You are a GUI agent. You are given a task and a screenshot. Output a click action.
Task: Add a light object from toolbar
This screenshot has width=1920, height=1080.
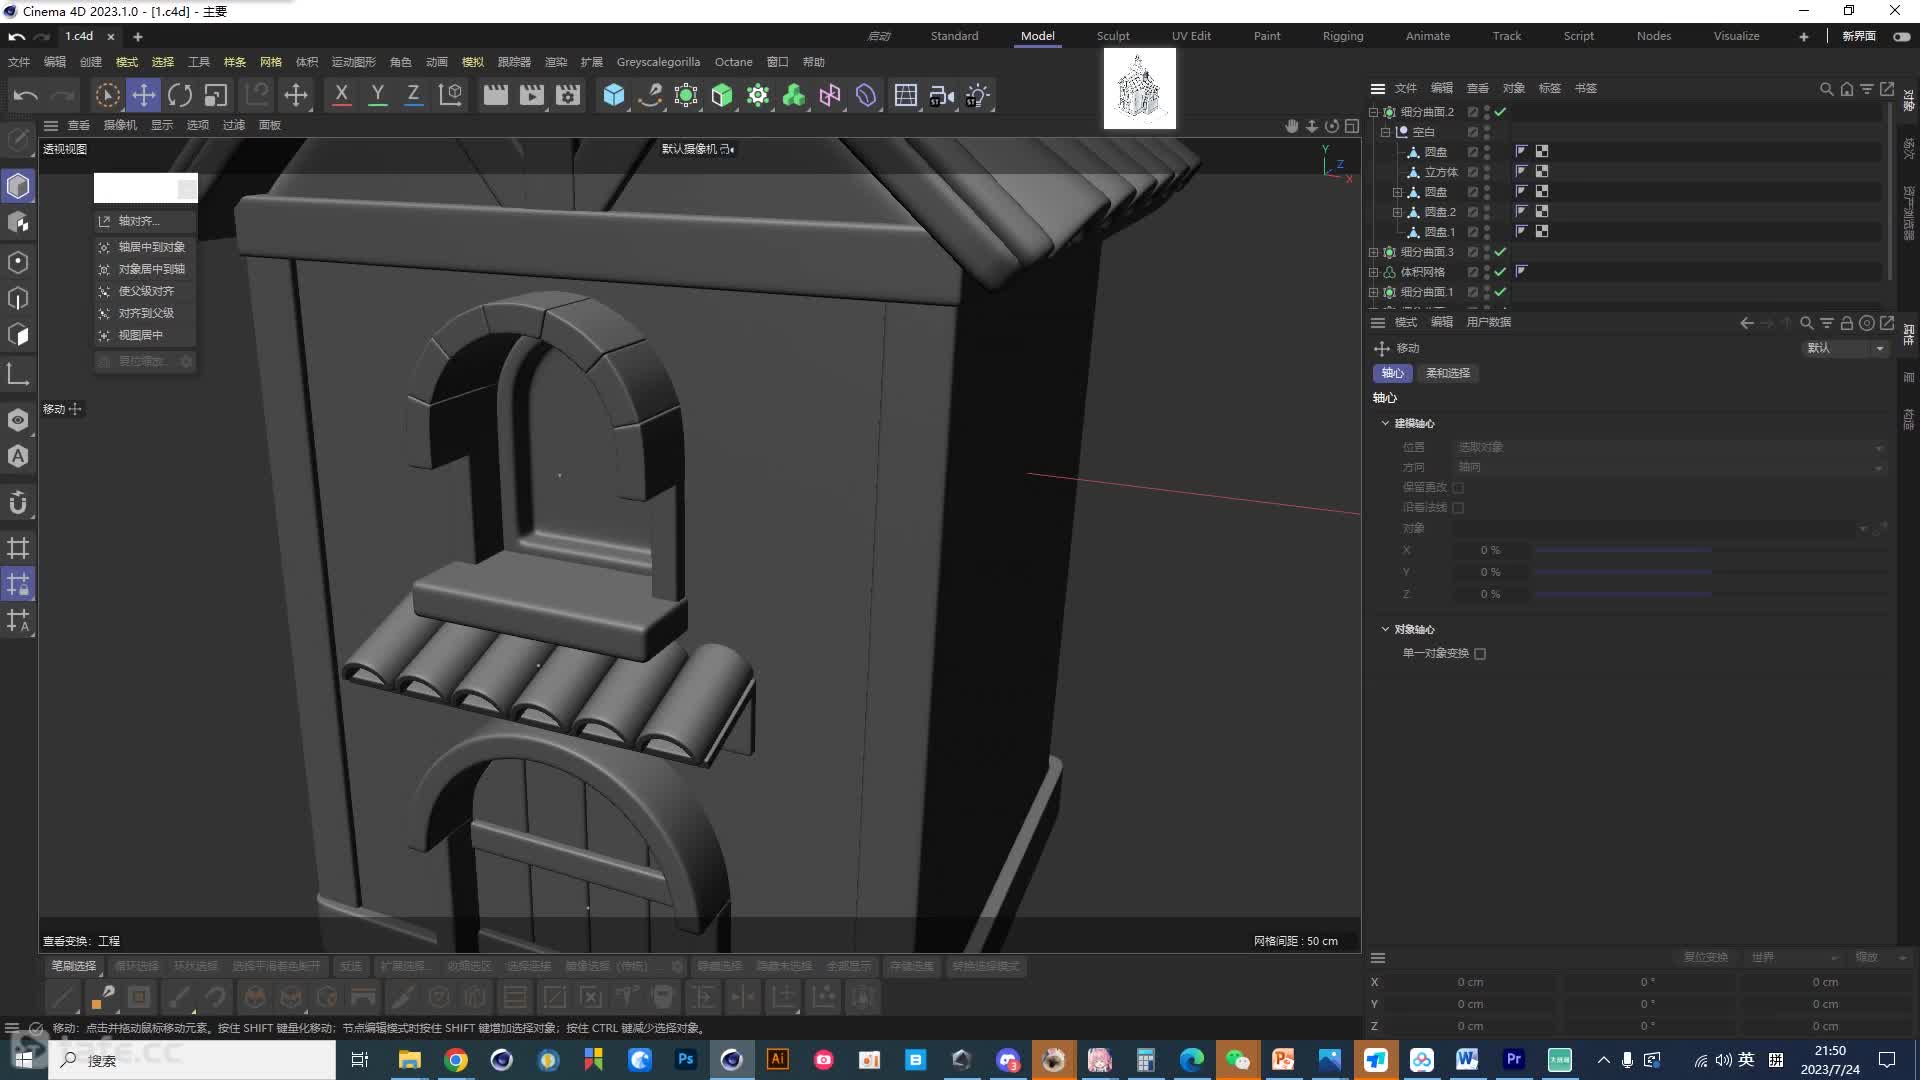(978, 95)
